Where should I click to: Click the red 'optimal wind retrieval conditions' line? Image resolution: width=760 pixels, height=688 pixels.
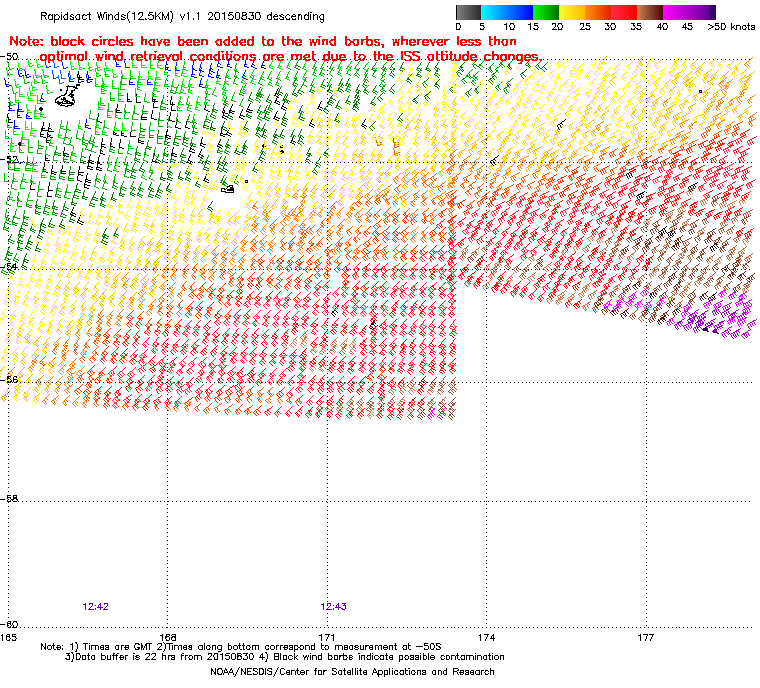click(290, 57)
